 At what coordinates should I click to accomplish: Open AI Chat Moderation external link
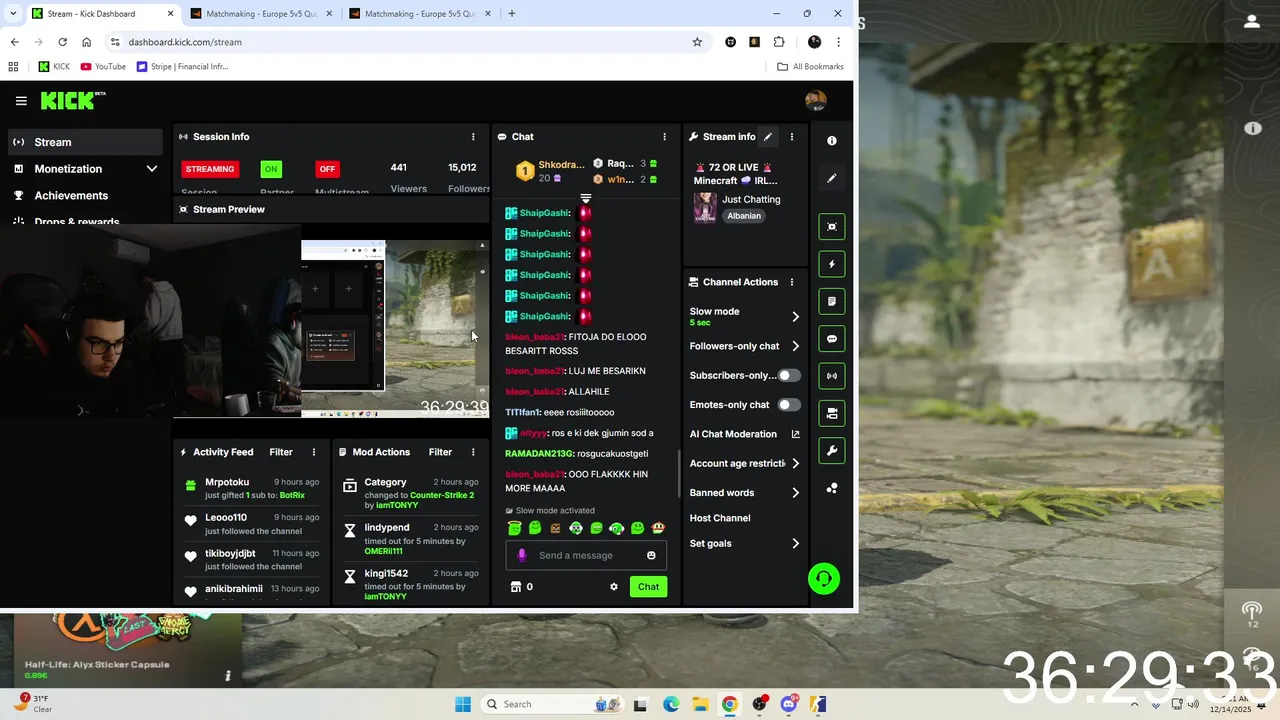(x=796, y=434)
